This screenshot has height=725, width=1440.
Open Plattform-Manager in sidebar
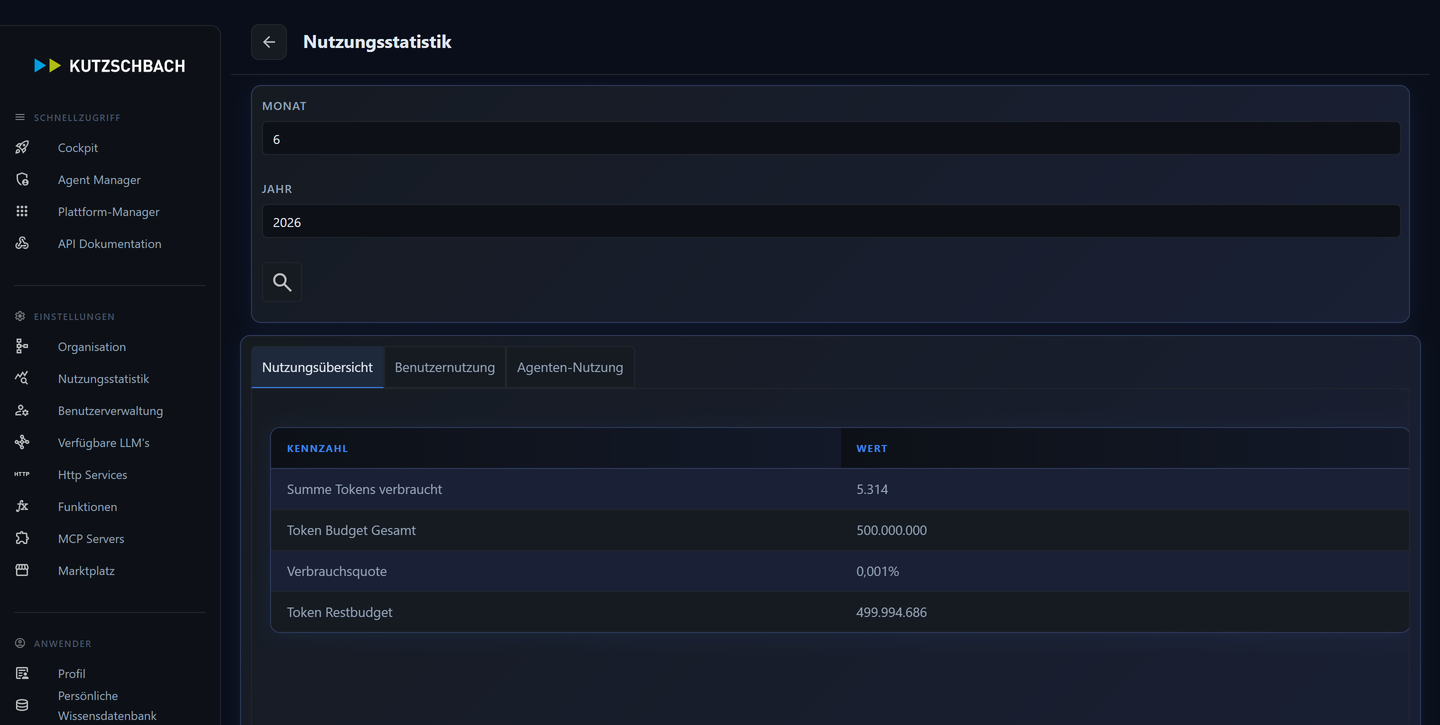pos(109,212)
